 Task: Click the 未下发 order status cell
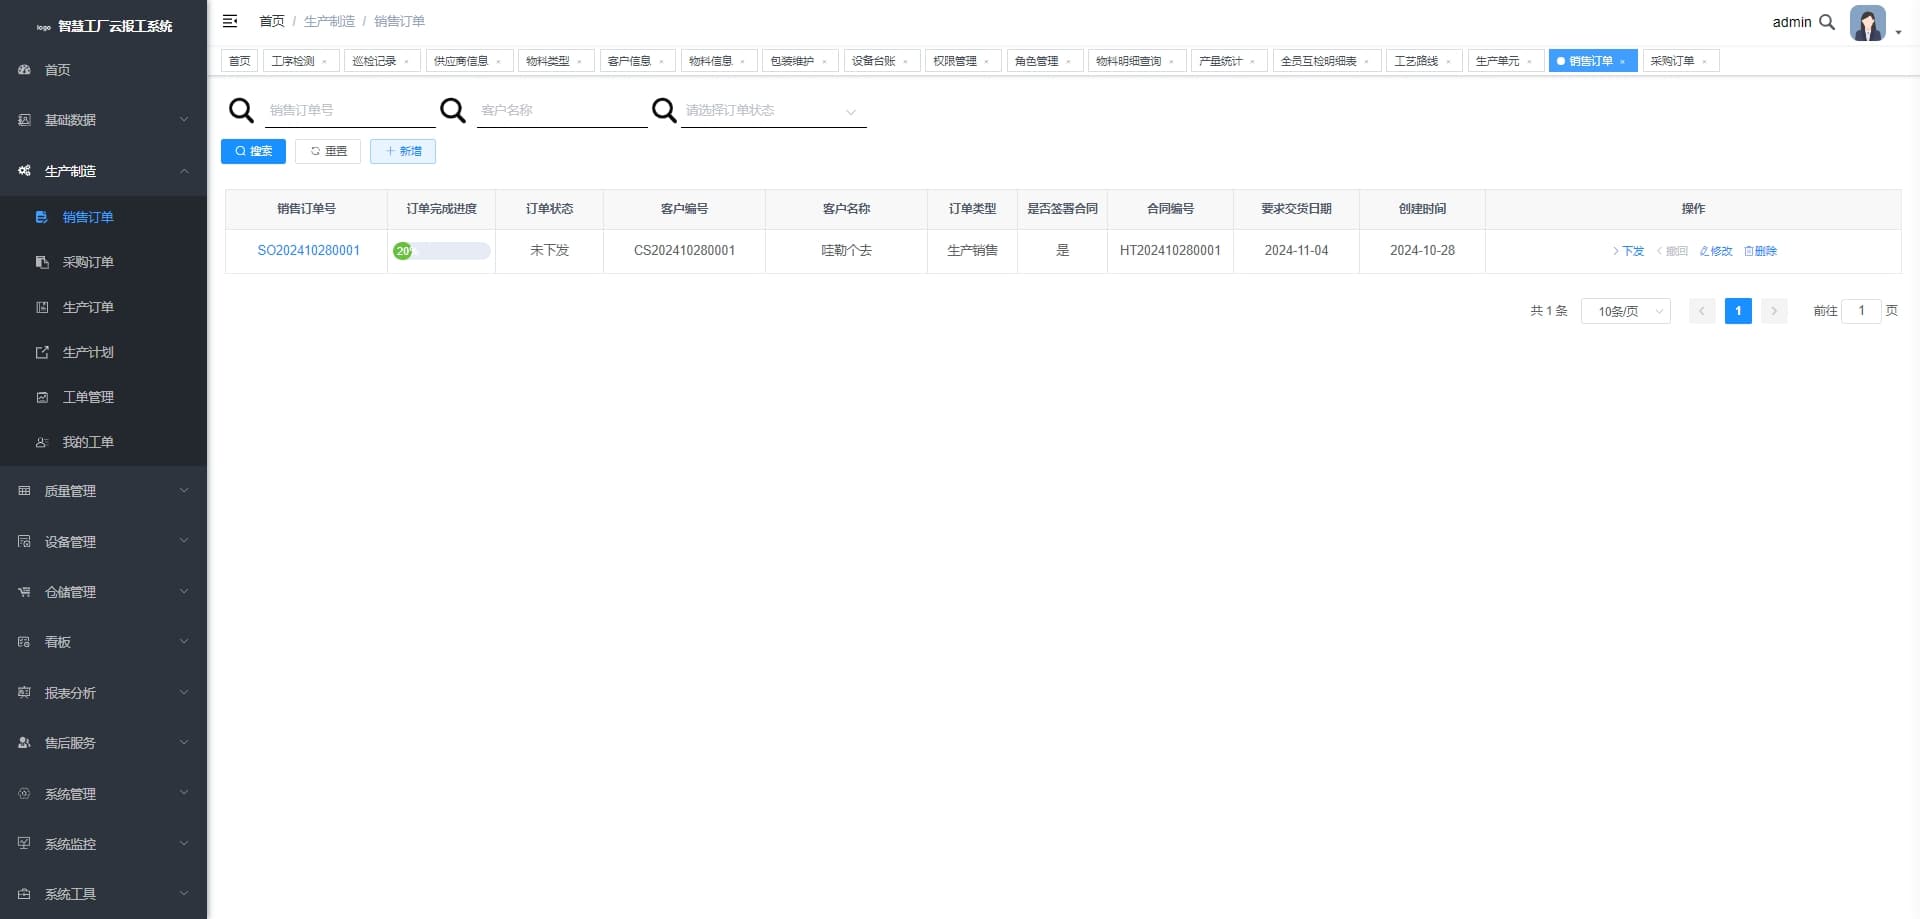coord(549,251)
